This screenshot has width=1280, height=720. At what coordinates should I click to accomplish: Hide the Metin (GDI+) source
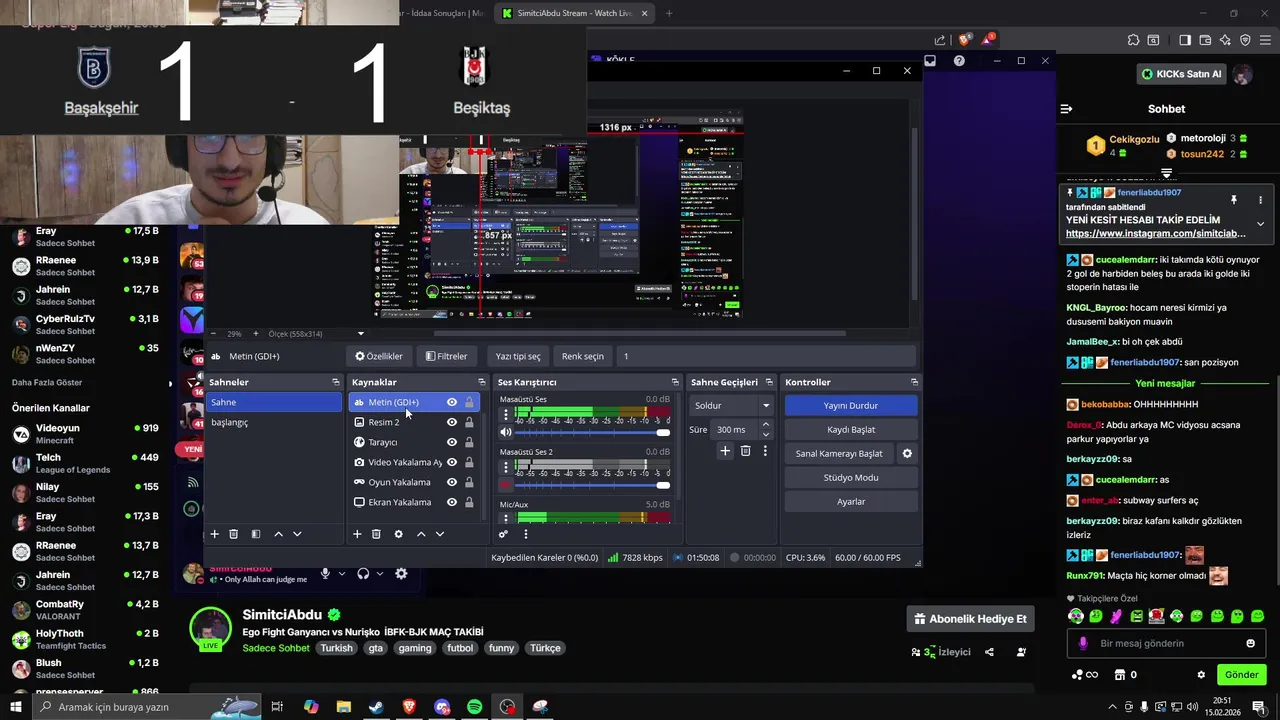pyautogui.click(x=452, y=402)
